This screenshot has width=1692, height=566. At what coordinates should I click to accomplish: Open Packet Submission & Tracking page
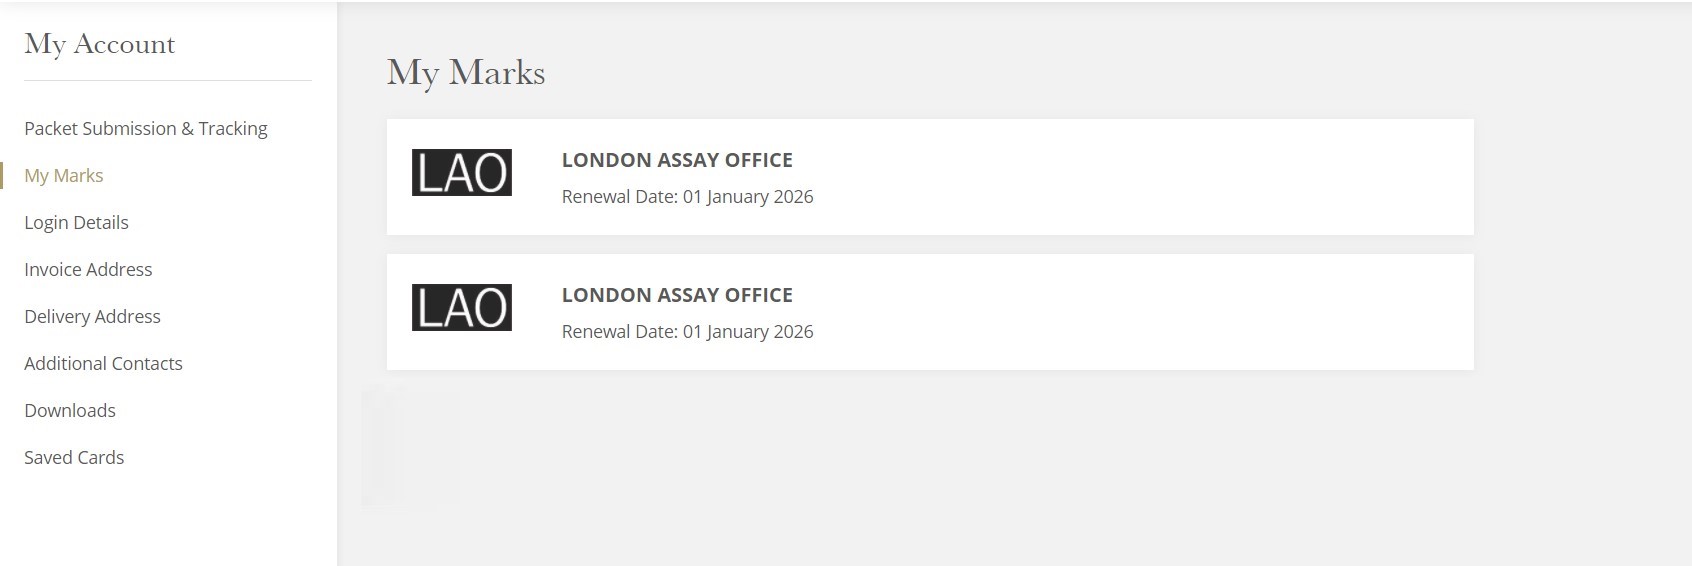146,128
